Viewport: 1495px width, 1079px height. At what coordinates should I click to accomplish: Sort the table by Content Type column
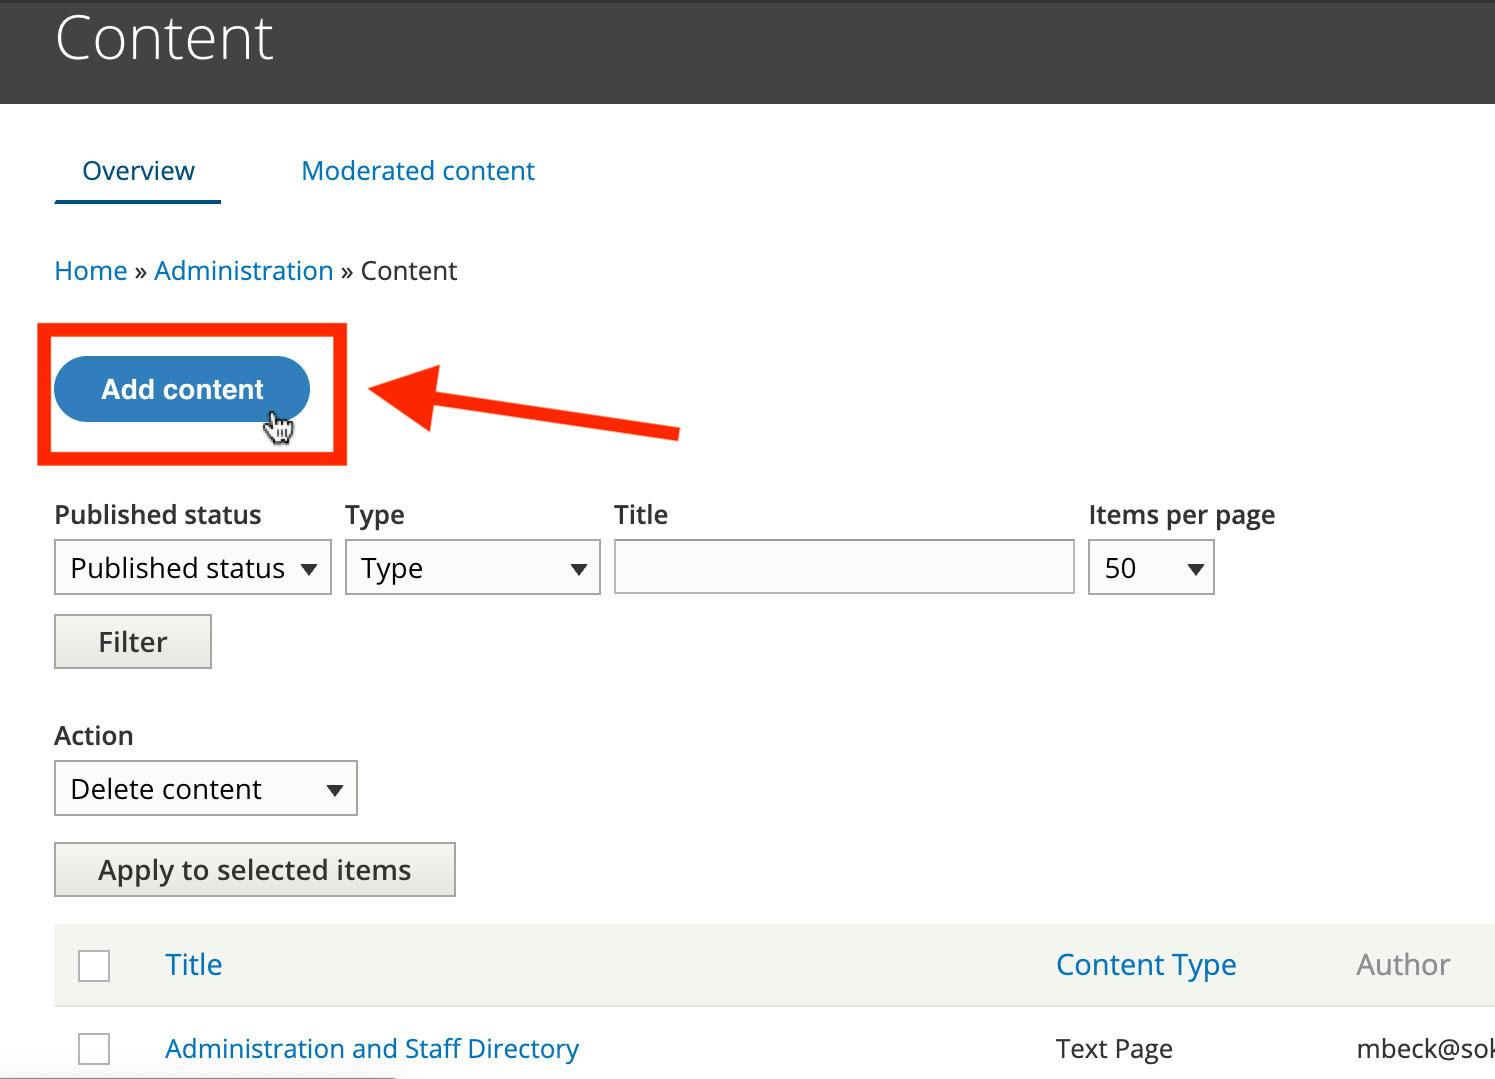(x=1145, y=965)
